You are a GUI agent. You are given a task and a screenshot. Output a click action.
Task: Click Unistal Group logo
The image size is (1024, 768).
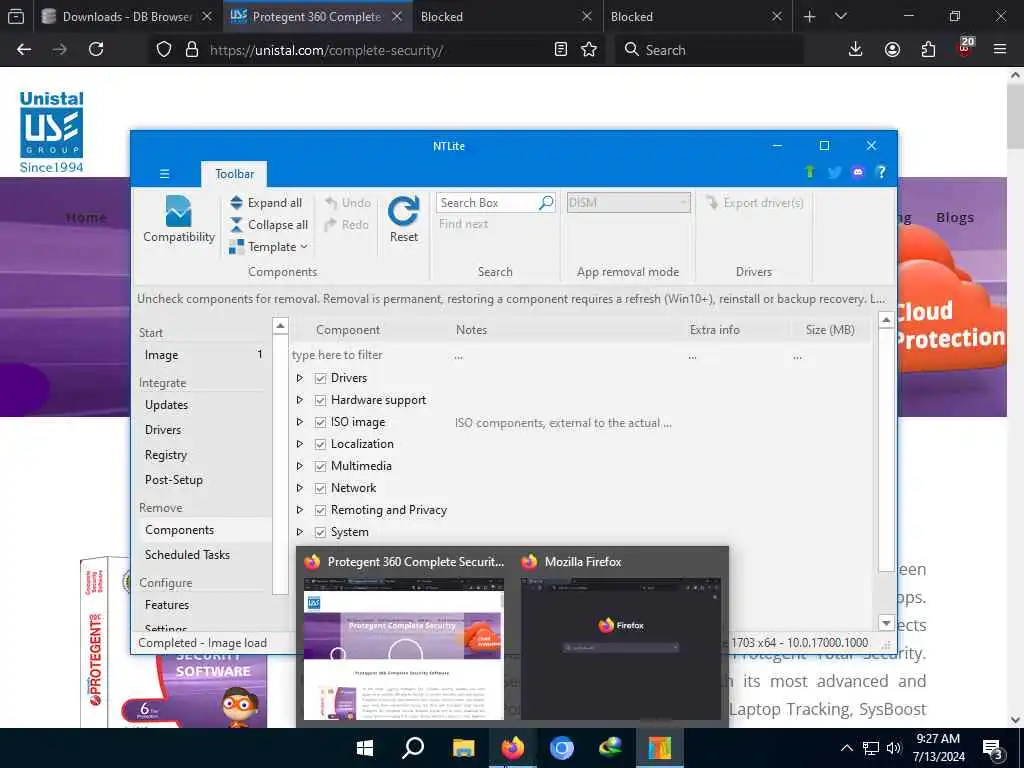click(52, 132)
